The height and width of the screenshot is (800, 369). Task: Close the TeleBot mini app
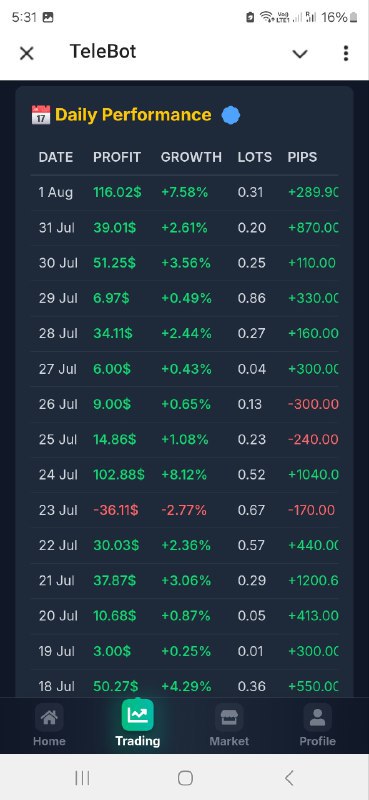tap(27, 53)
